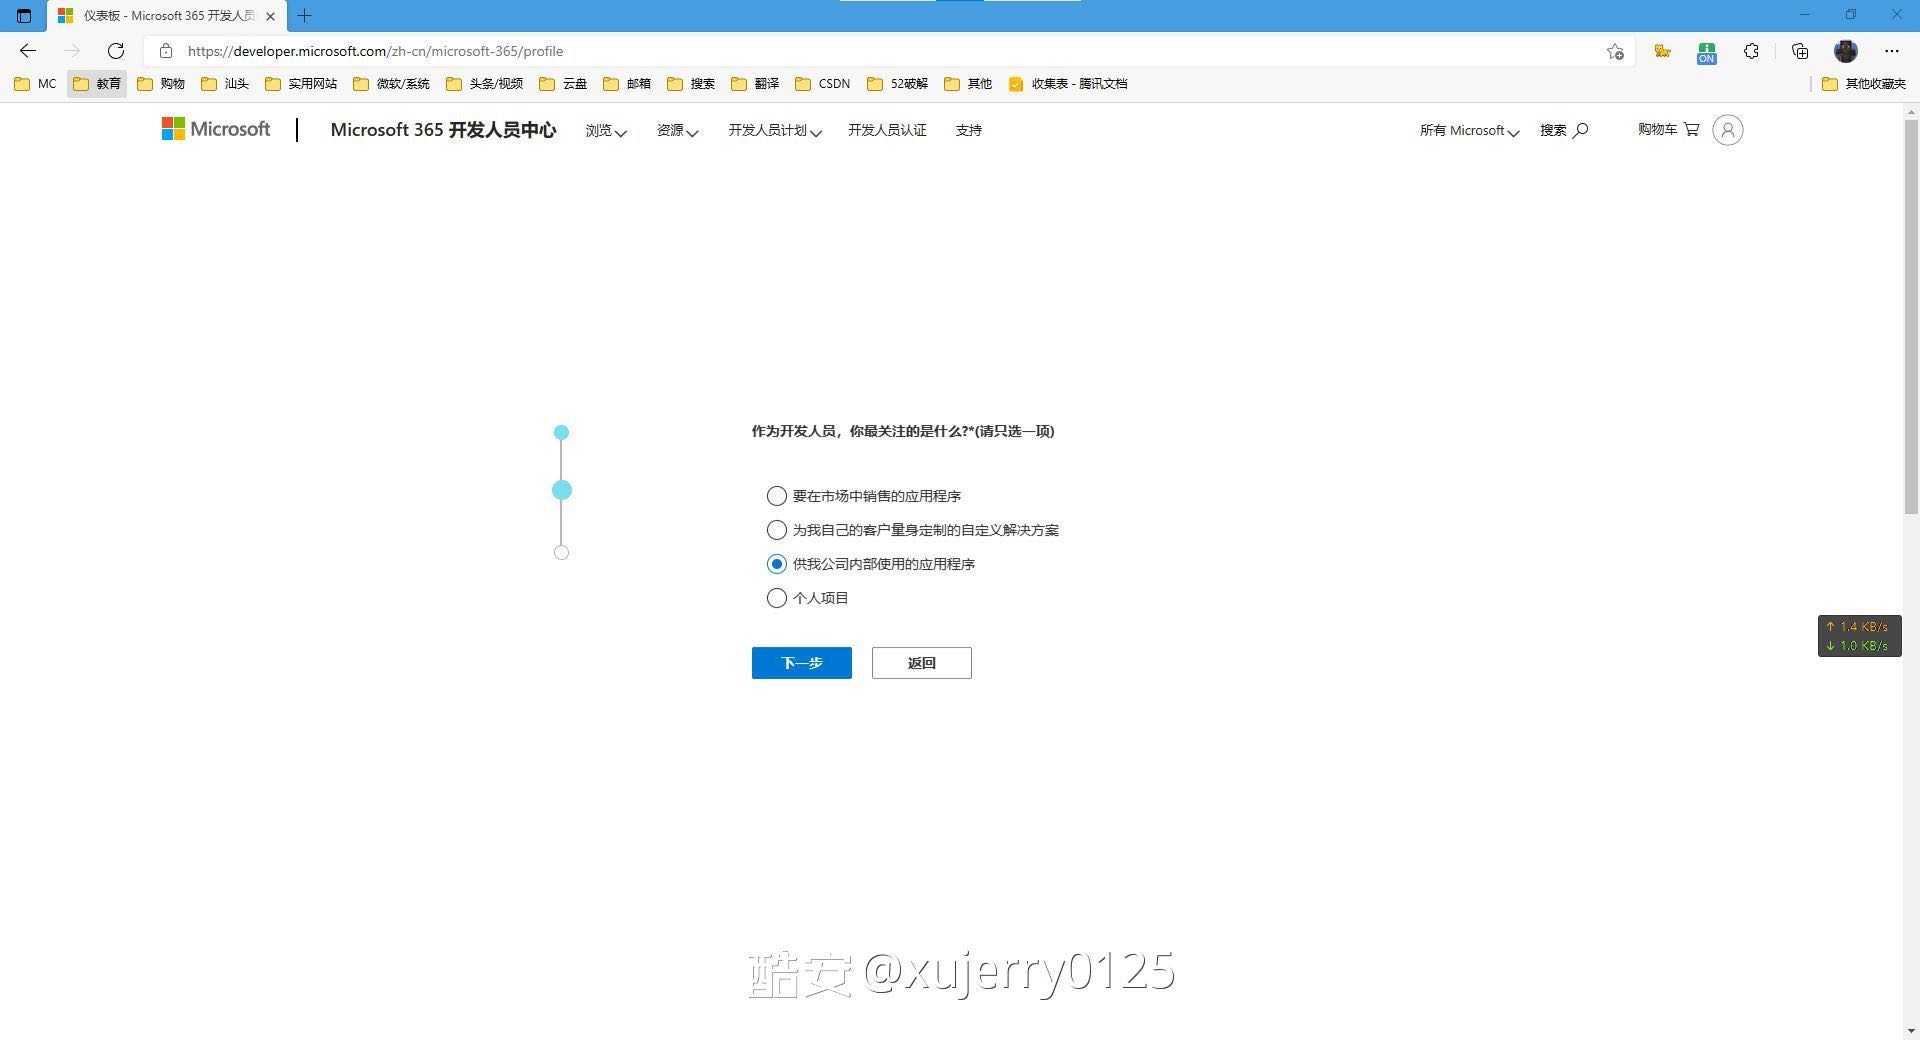Open the 开发人员认证 menu item
The width and height of the screenshot is (1920, 1040).
(x=887, y=130)
